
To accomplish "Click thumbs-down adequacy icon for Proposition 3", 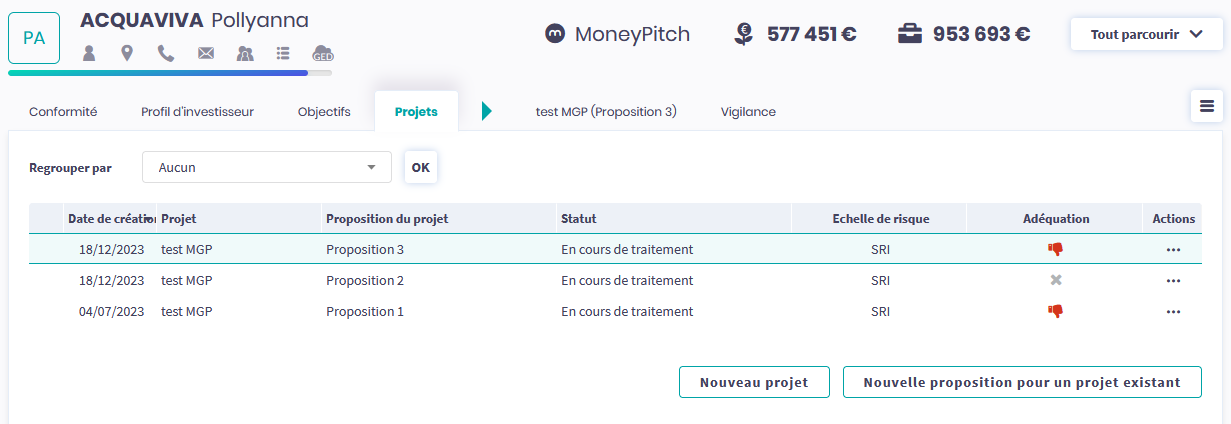I will point(1055,249).
